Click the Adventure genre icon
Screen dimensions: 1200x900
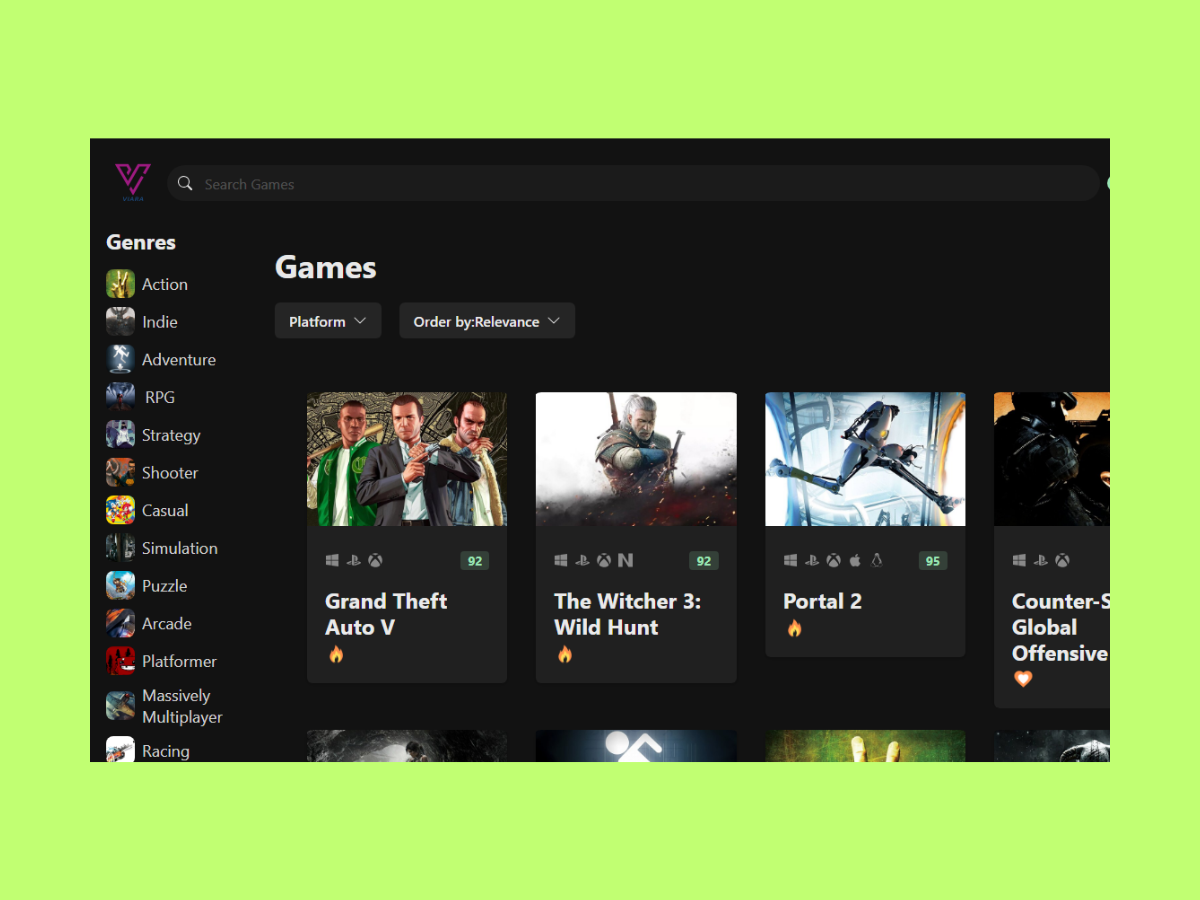click(x=120, y=359)
